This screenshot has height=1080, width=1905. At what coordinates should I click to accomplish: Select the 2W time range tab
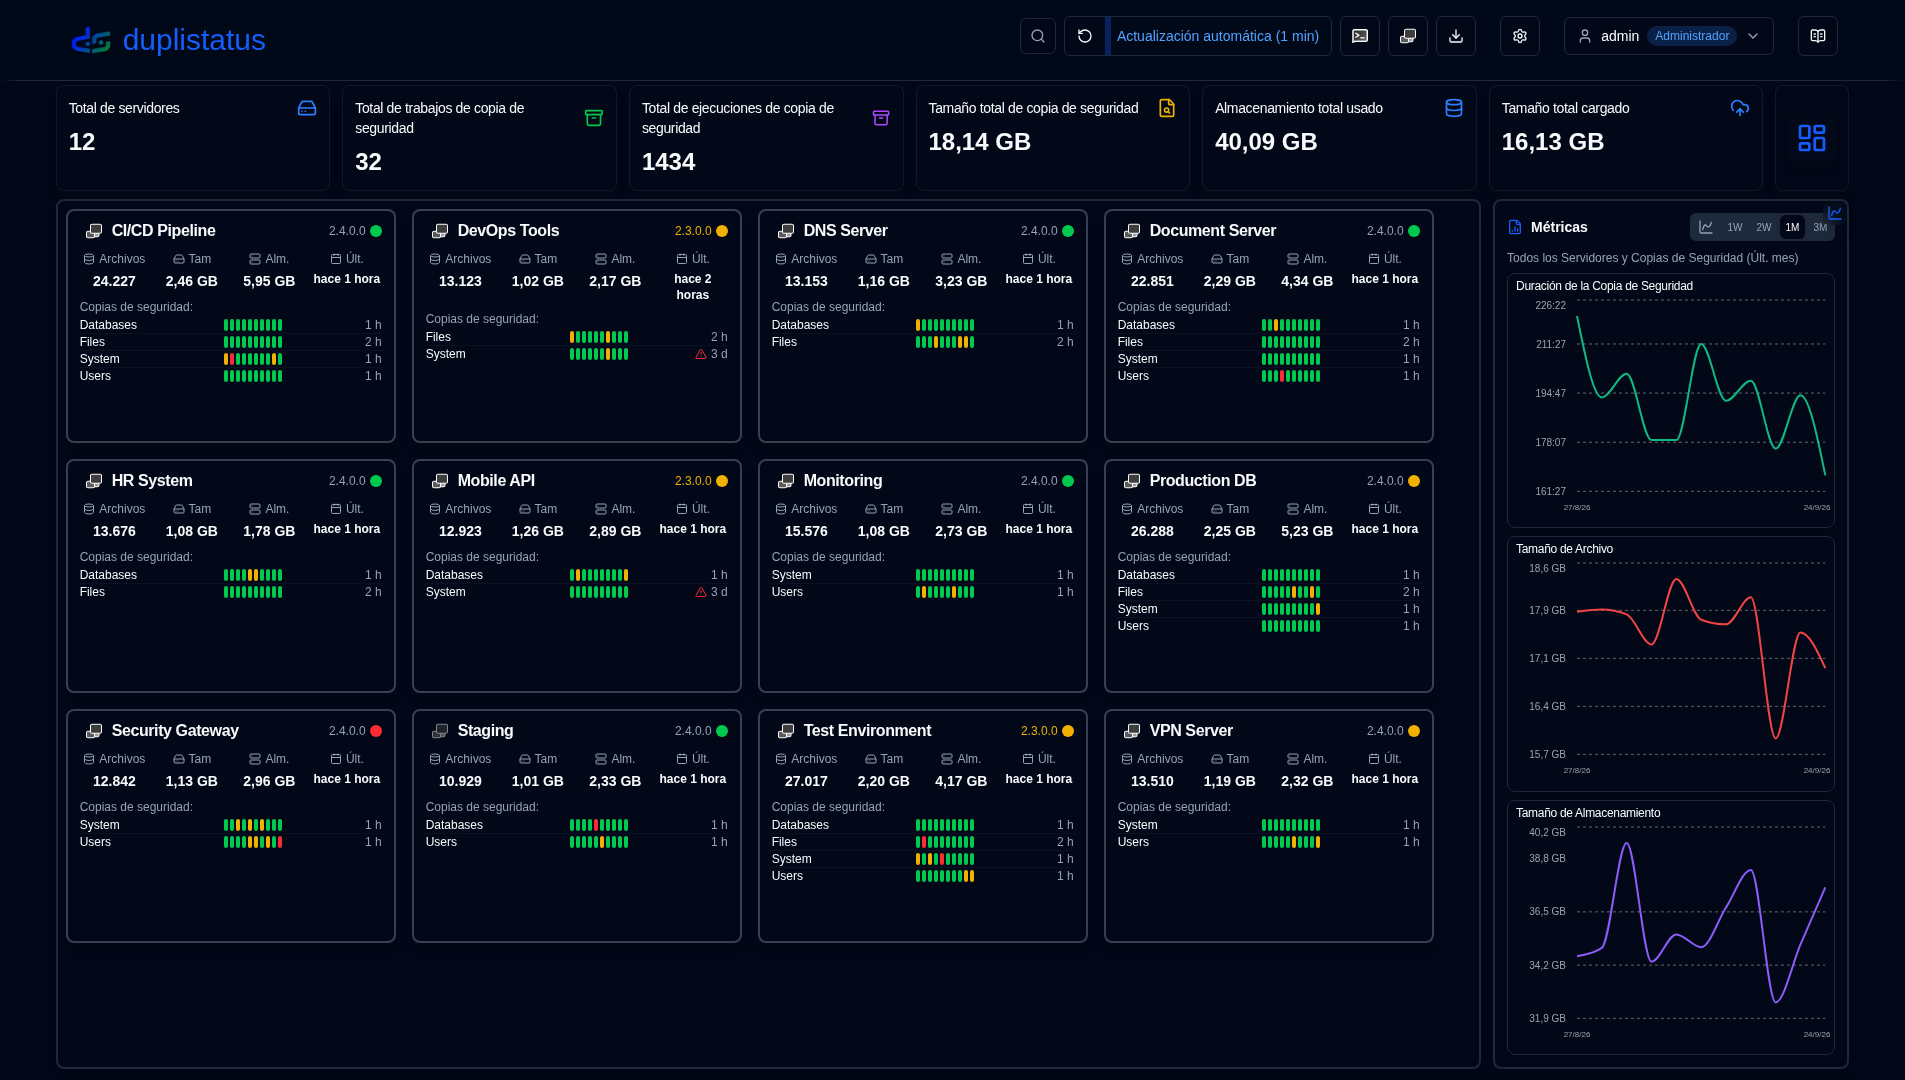[1764, 227]
